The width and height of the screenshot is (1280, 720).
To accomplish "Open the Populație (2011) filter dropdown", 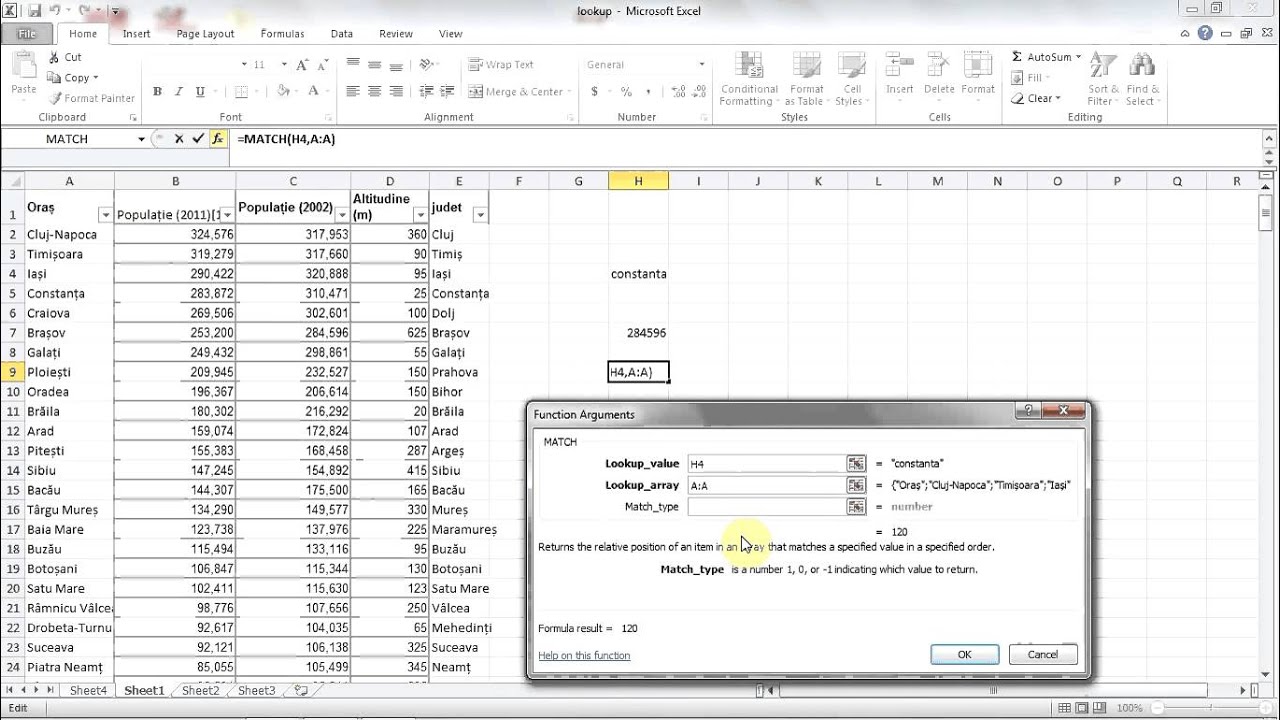I will click(x=228, y=215).
